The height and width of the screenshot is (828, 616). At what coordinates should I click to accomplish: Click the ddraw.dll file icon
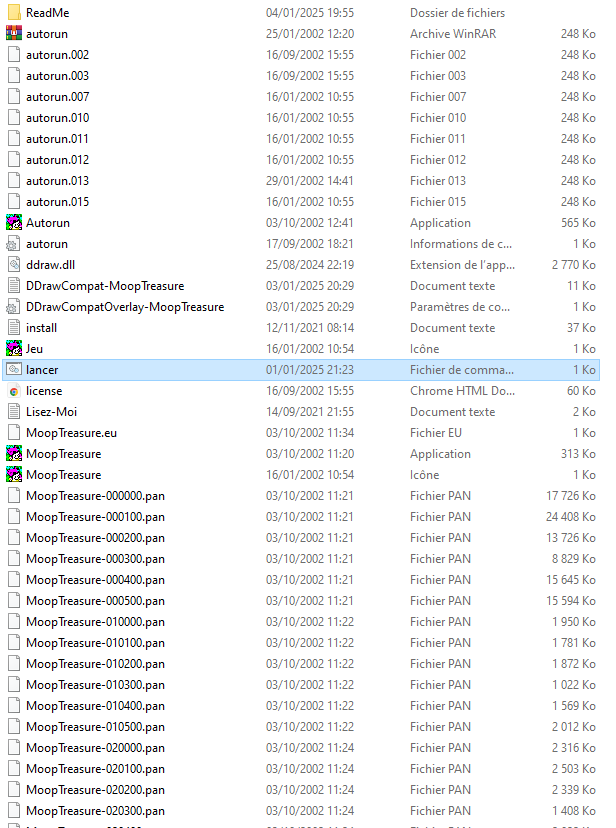(14, 265)
